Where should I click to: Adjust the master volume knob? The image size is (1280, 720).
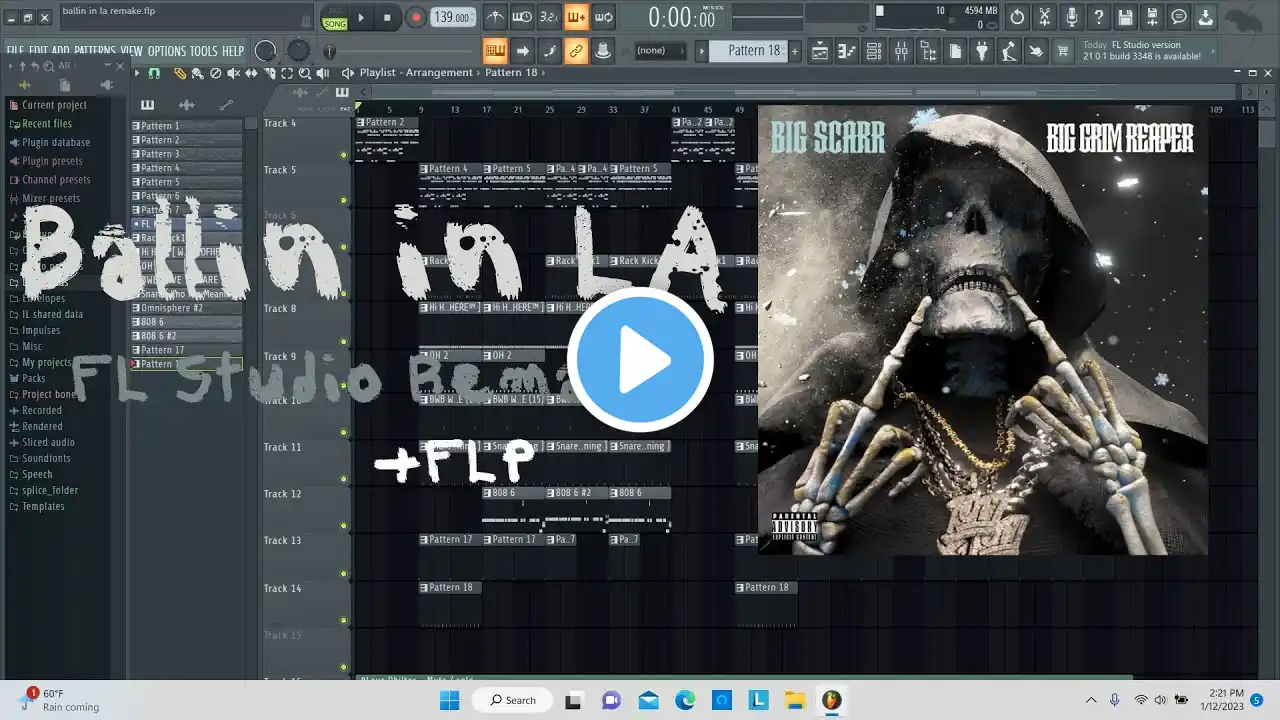265,51
